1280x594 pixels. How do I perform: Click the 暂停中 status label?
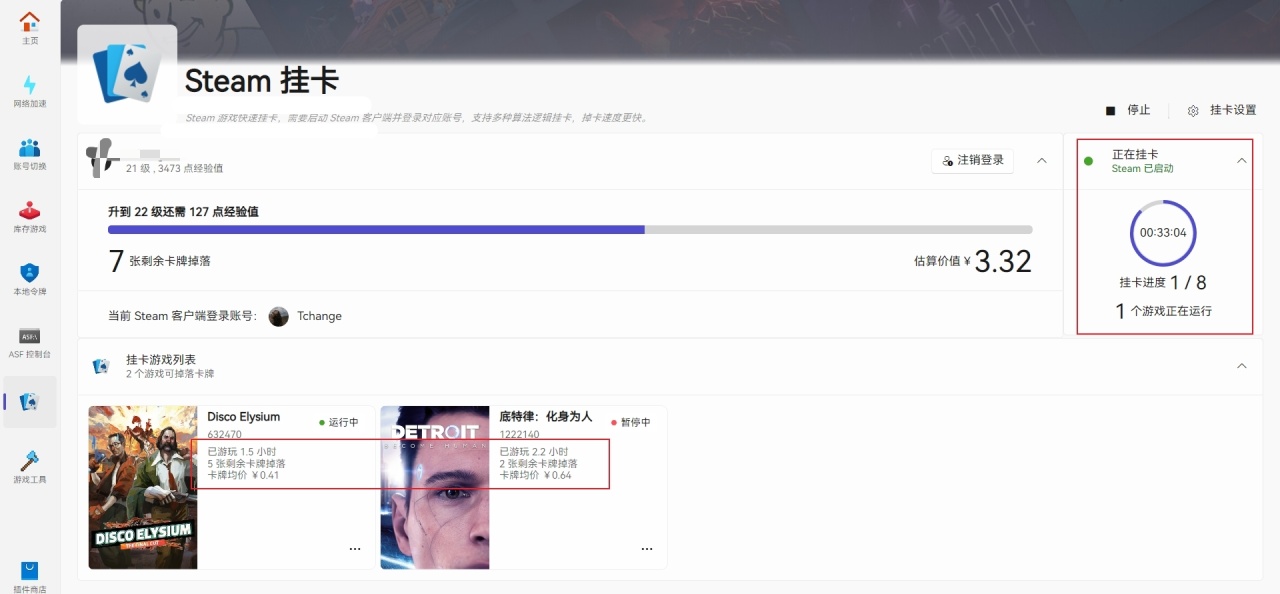coord(631,423)
